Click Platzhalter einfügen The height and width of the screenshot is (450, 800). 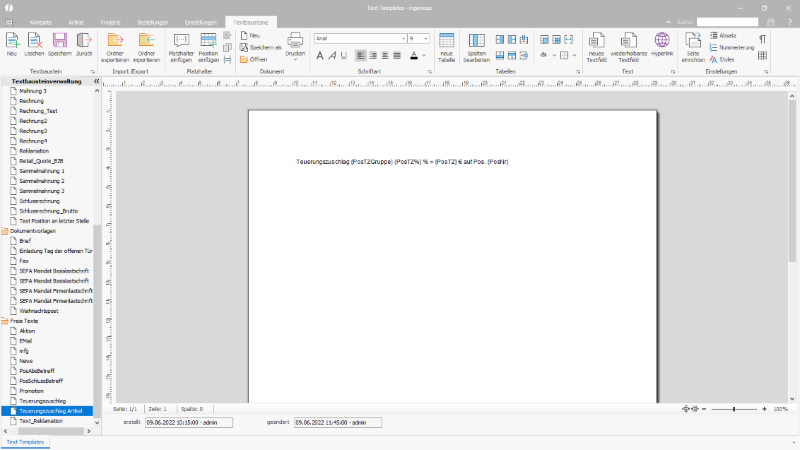181,47
